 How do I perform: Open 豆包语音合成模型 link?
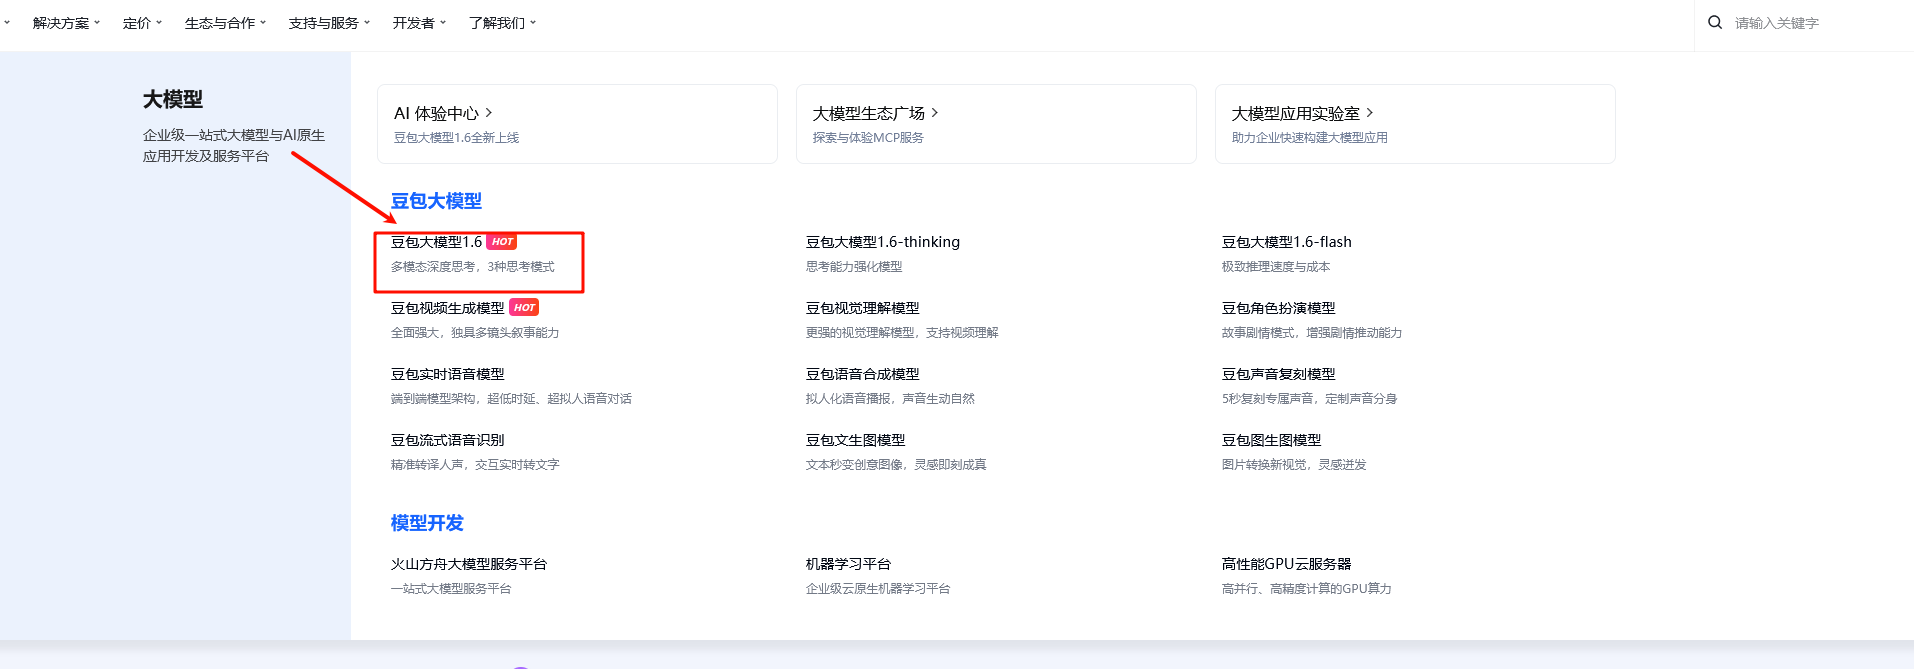point(863,374)
